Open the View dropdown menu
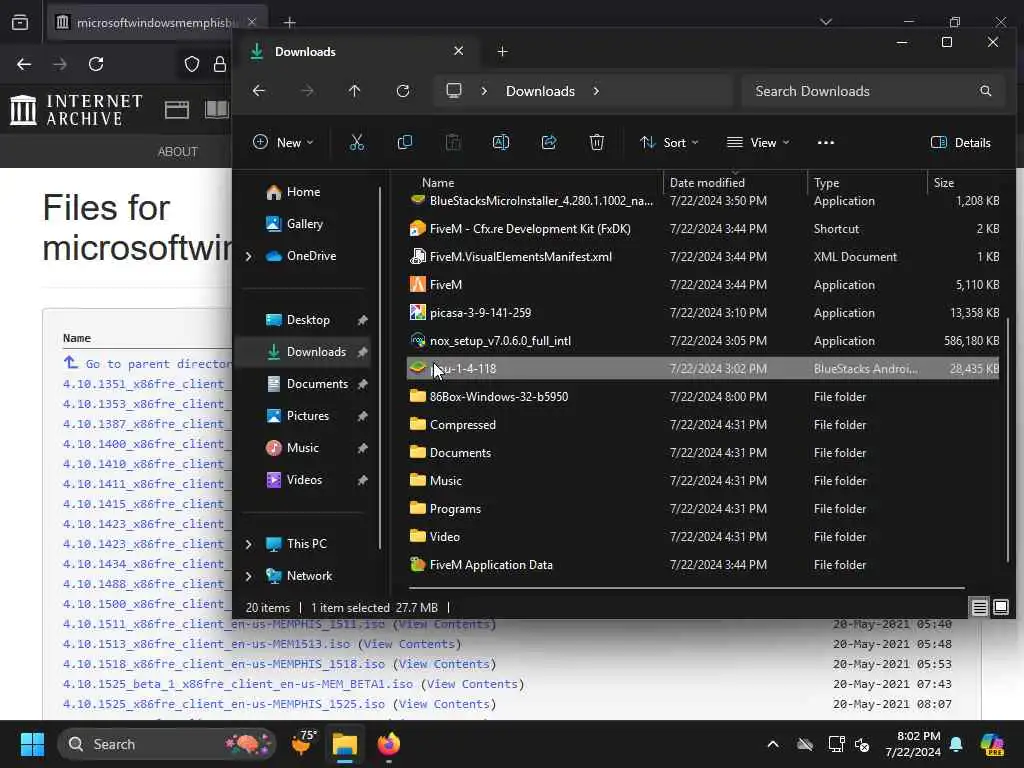 (x=758, y=142)
